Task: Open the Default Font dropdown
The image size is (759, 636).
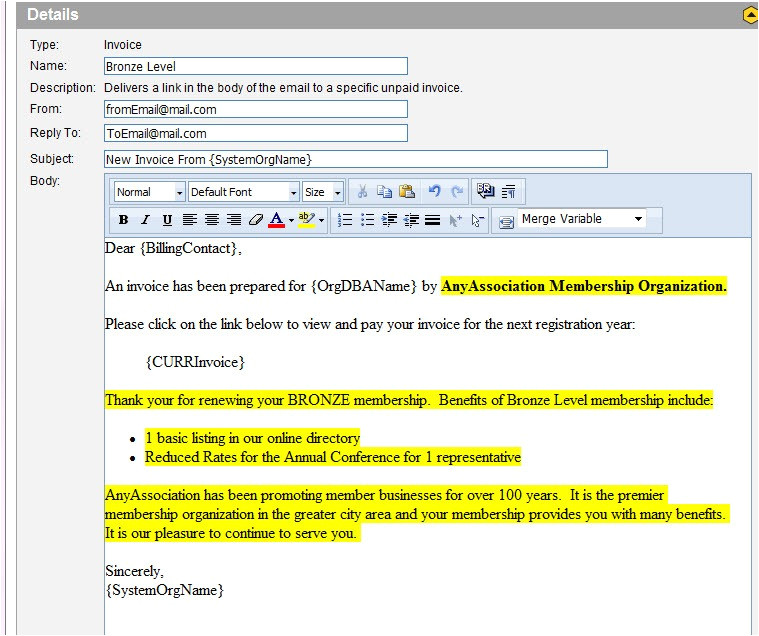Action: tap(244, 192)
